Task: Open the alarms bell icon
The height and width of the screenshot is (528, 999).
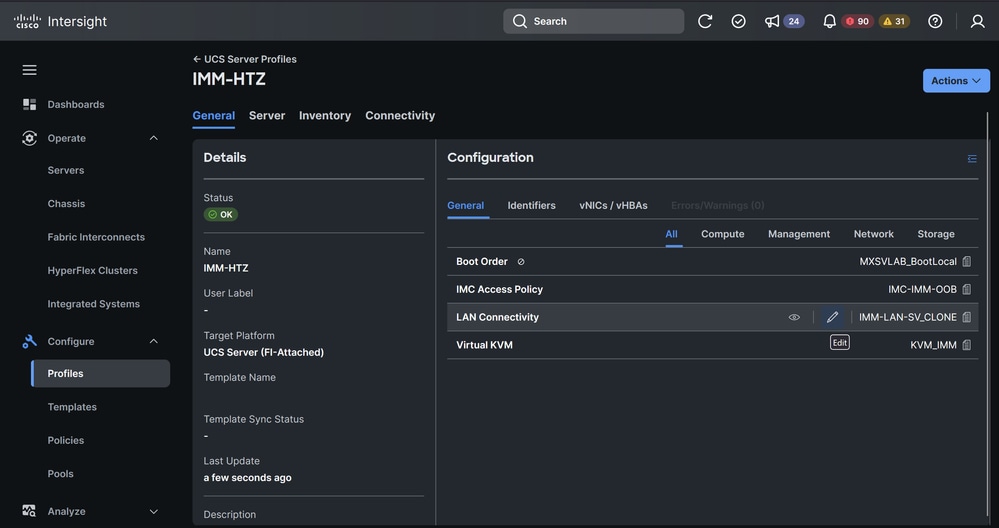Action: click(x=830, y=21)
